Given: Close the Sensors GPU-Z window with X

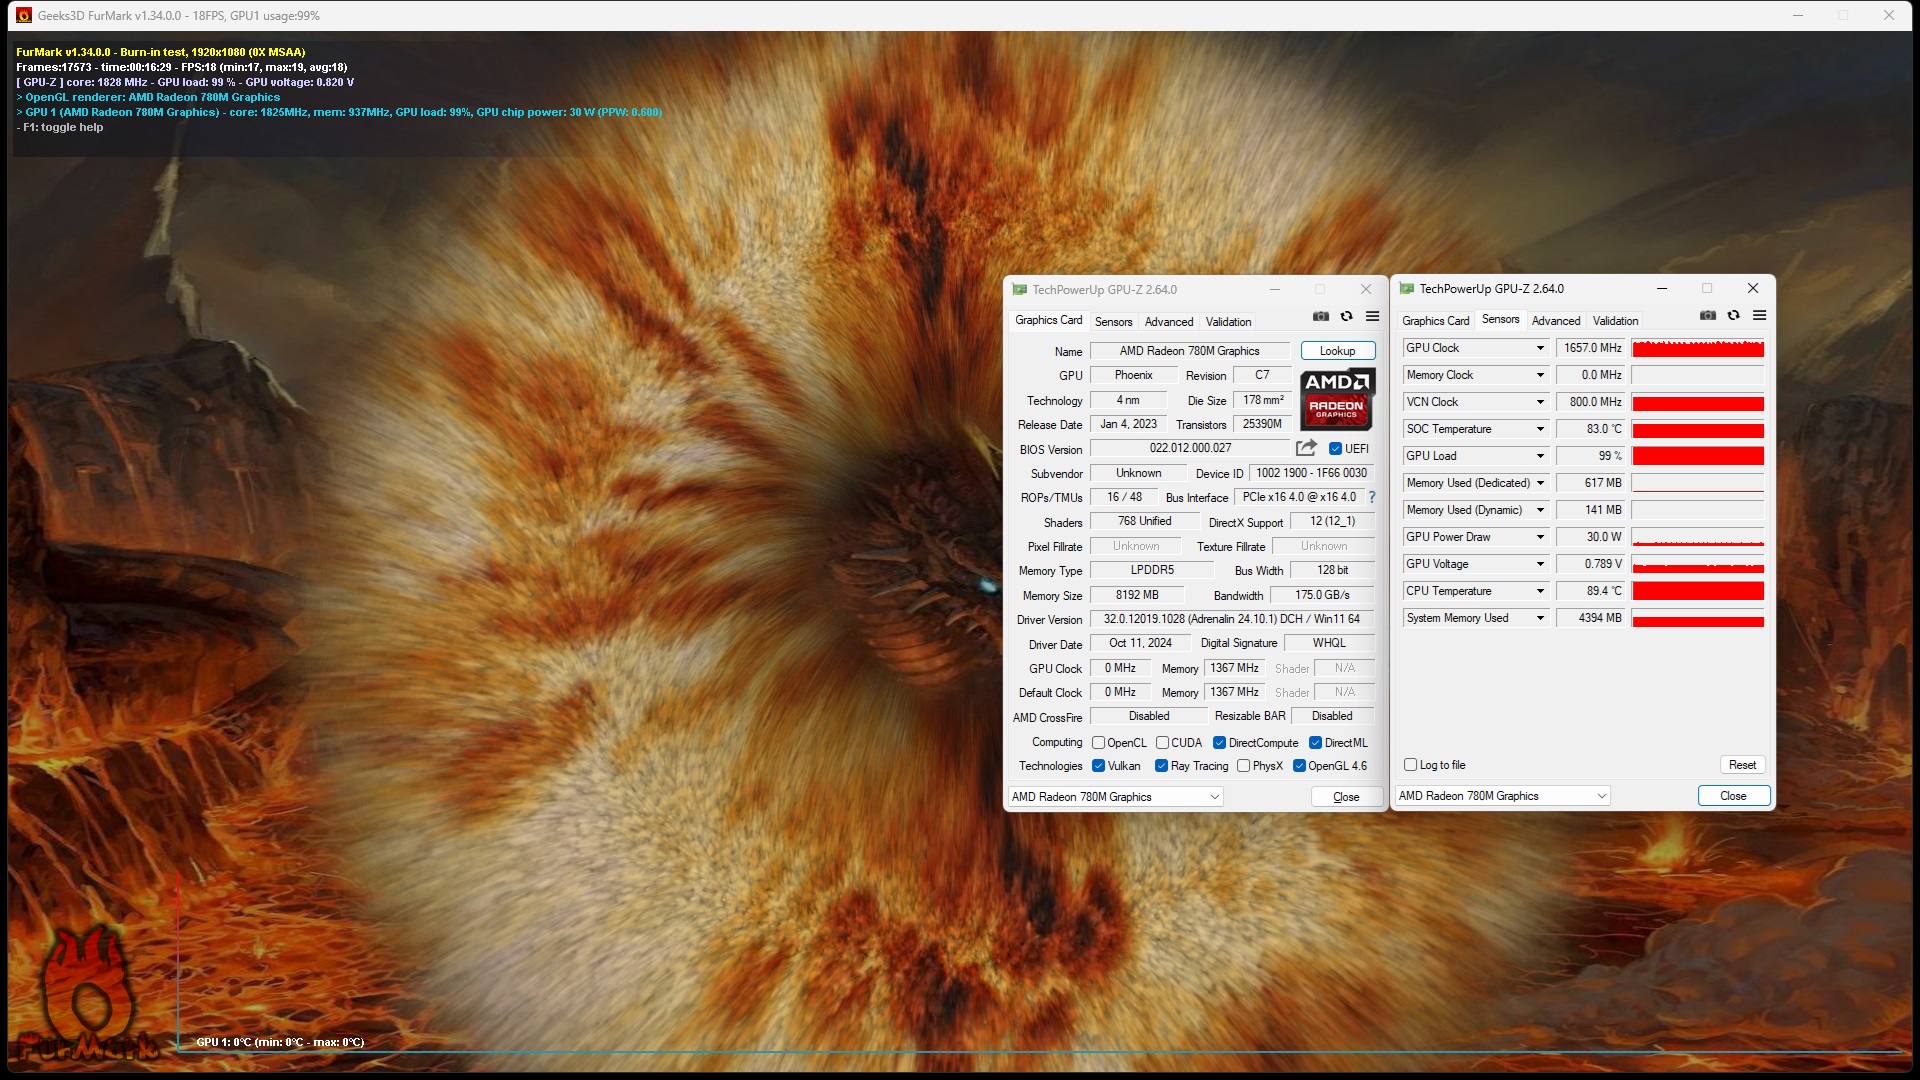Looking at the screenshot, I should (x=1753, y=289).
